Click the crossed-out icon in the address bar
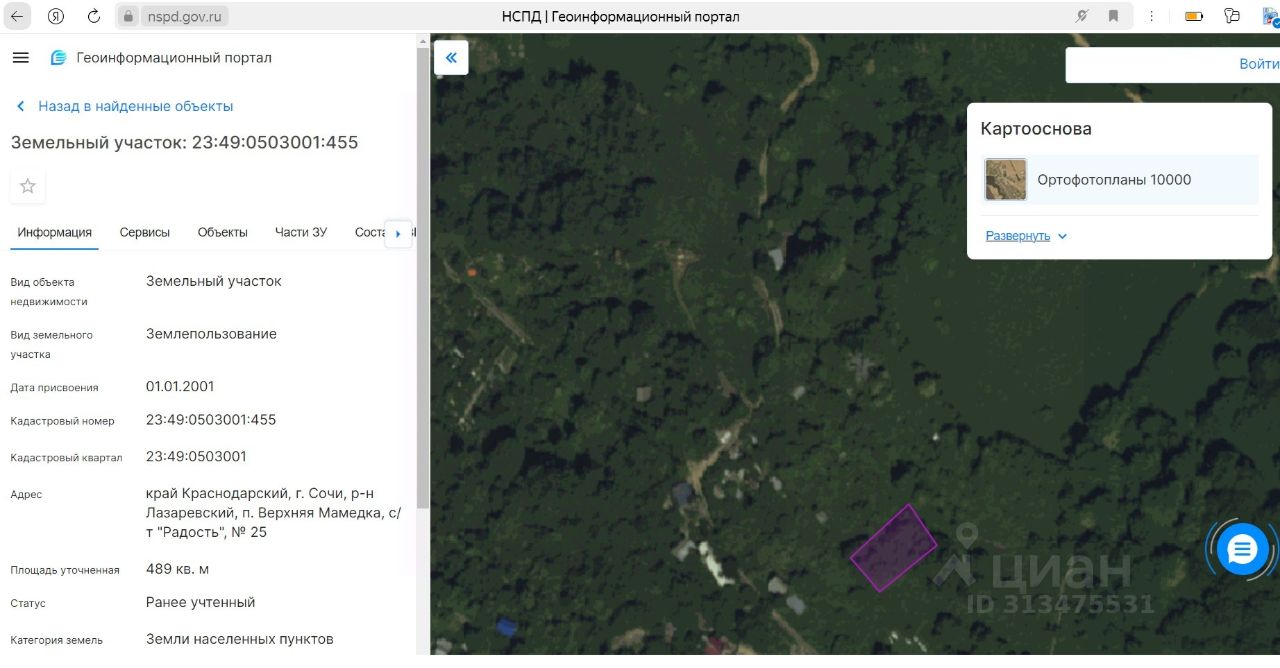Viewport: 1280px width, 668px height. click(x=1082, y=16)
